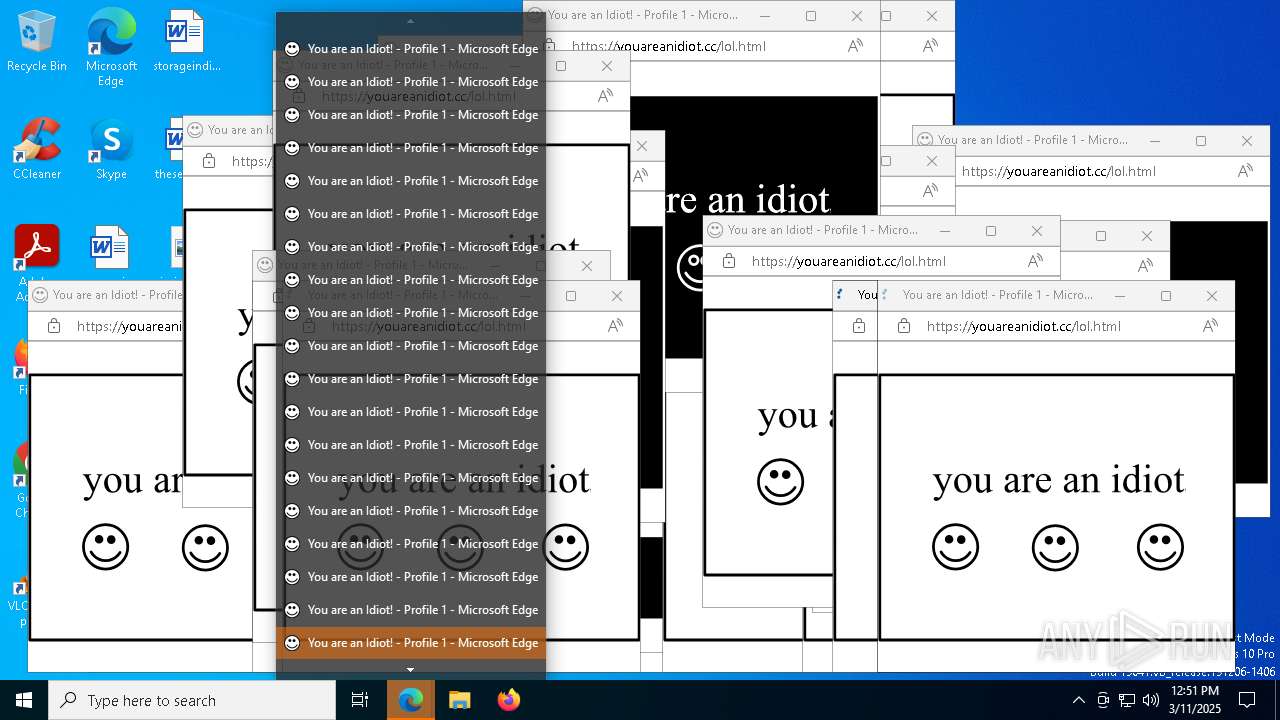Viewport: 1280px width, 720px height.
Task: Open the Recycle Bin desktop icon
Action: [37, 40]
